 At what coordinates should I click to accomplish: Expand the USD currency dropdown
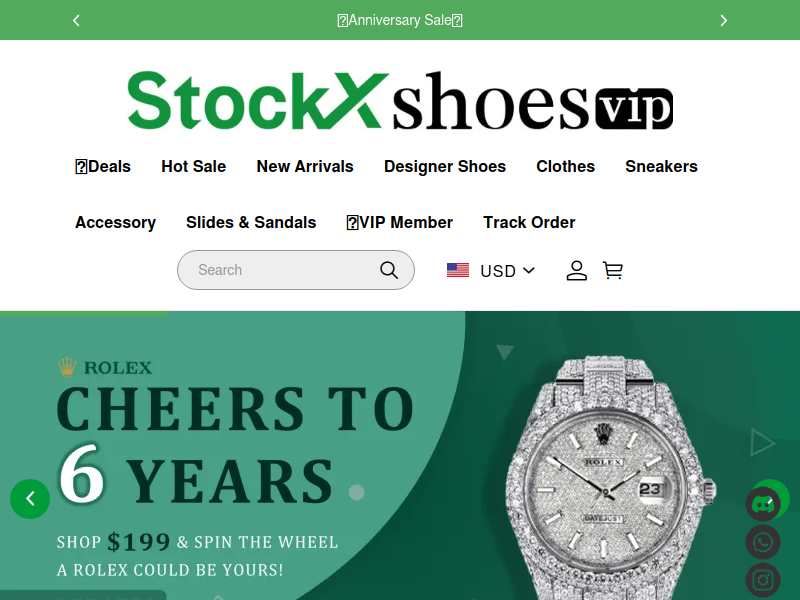[507, 271]
